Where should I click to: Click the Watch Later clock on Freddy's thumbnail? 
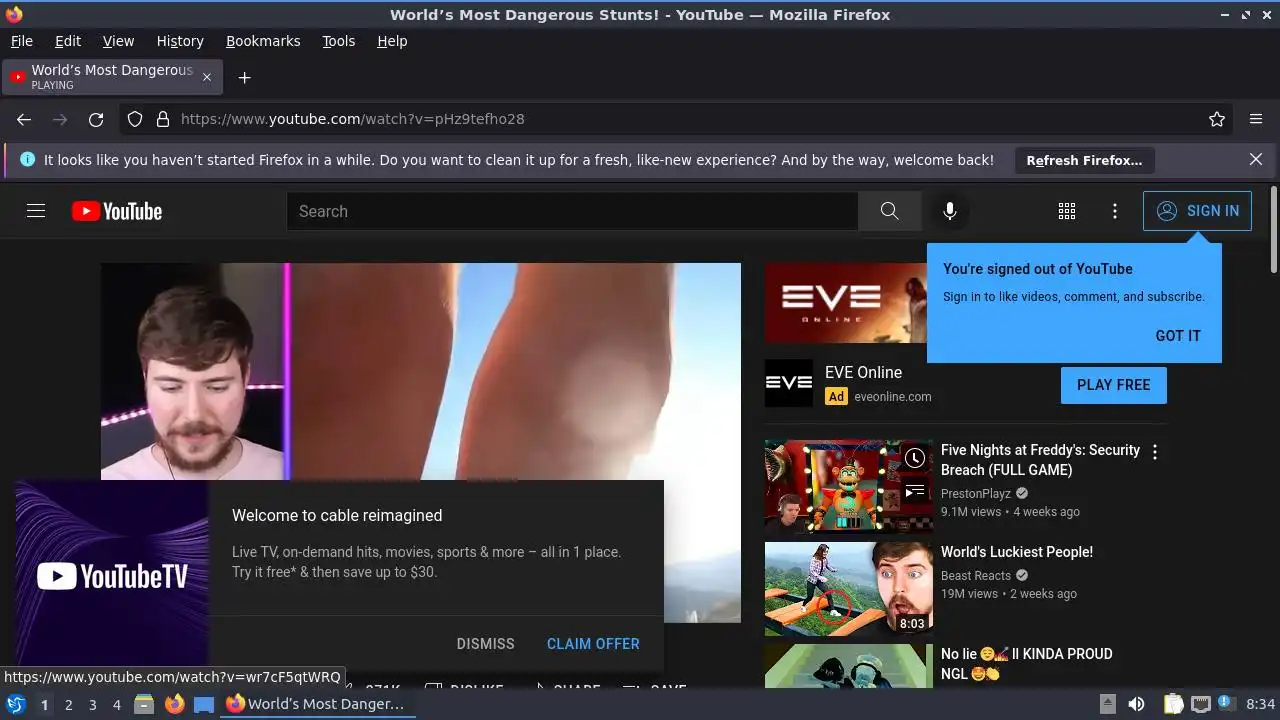[x=915, y=458]
